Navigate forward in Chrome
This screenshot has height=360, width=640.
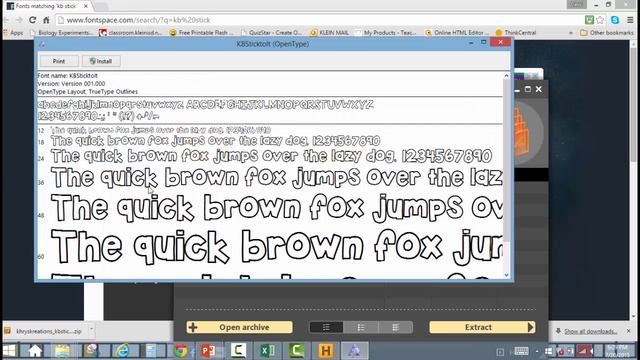click(19, 20)
